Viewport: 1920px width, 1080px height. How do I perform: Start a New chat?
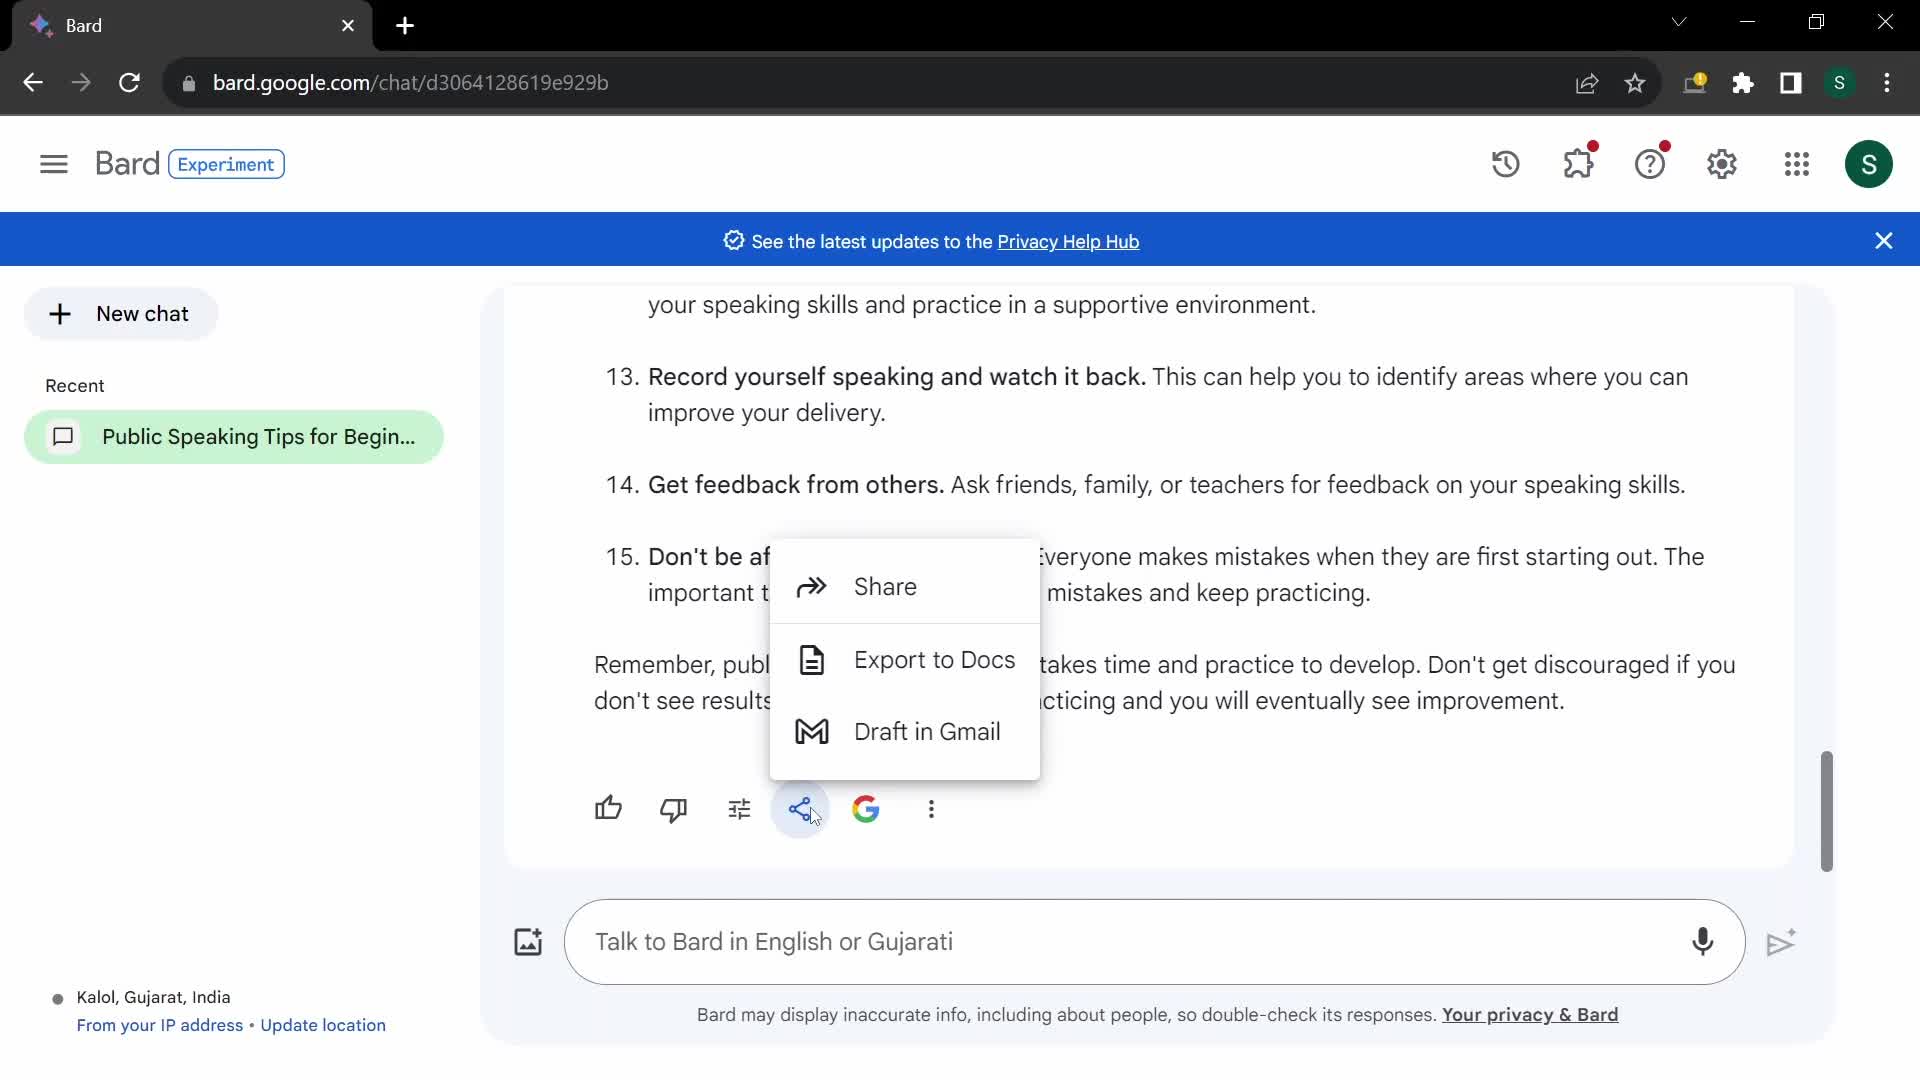pyautogui.click(x=120, y=314)
